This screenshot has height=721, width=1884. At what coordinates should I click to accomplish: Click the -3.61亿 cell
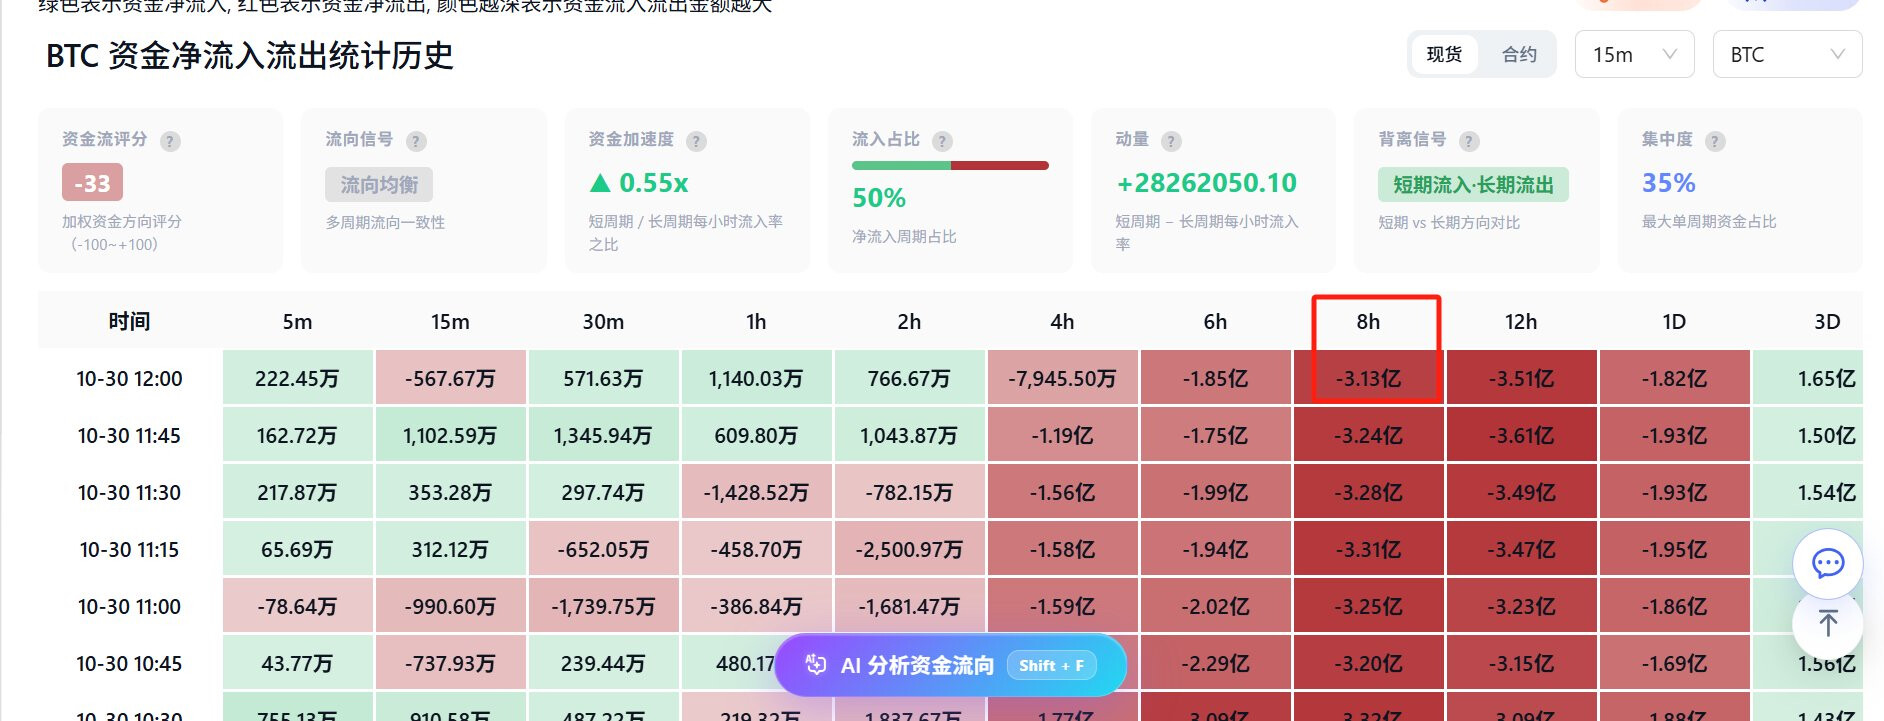tap(1521, 436)
